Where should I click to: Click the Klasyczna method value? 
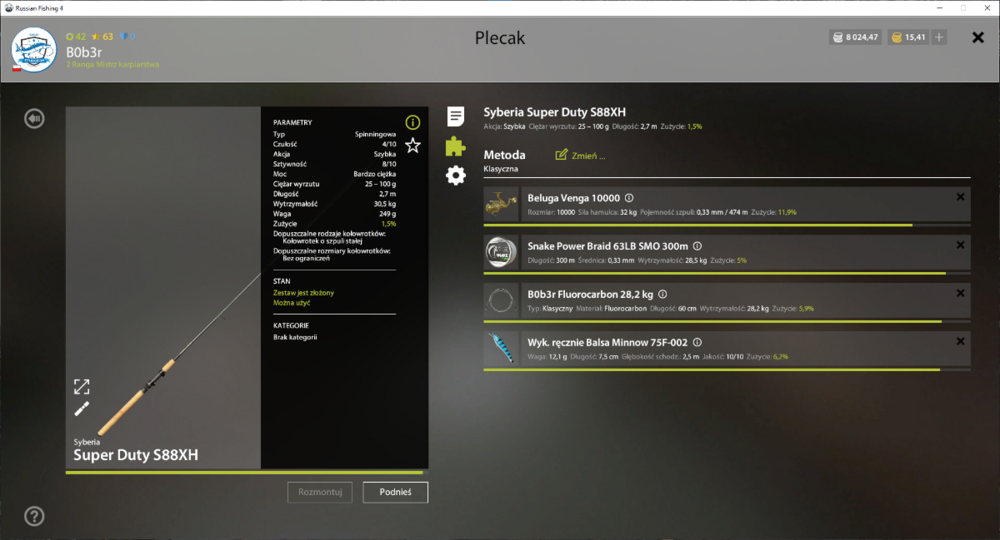pos(501,169)
